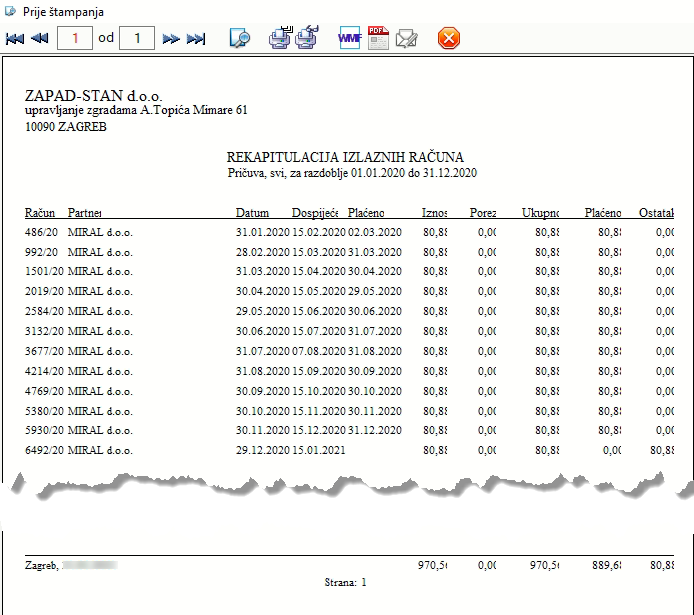Select invoice number 5930/20
The height and width of the screenshot is (615, 694).
pyautogui.click(x=44, y=430)
